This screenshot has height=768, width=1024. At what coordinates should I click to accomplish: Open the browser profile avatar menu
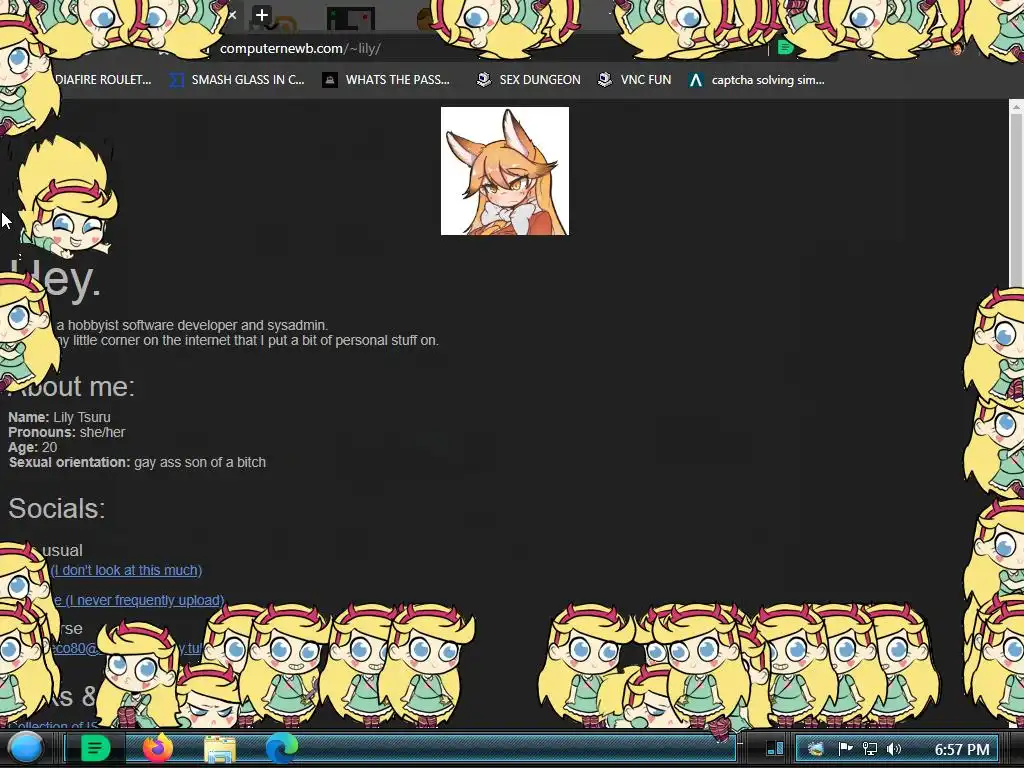pos(957,48)
